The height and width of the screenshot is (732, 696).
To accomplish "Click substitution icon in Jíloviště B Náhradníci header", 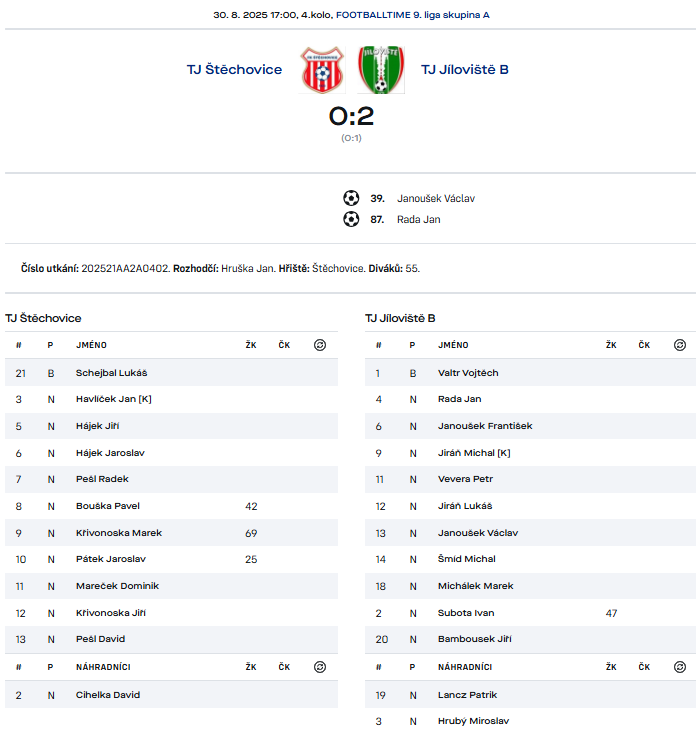I will [680, 667].
